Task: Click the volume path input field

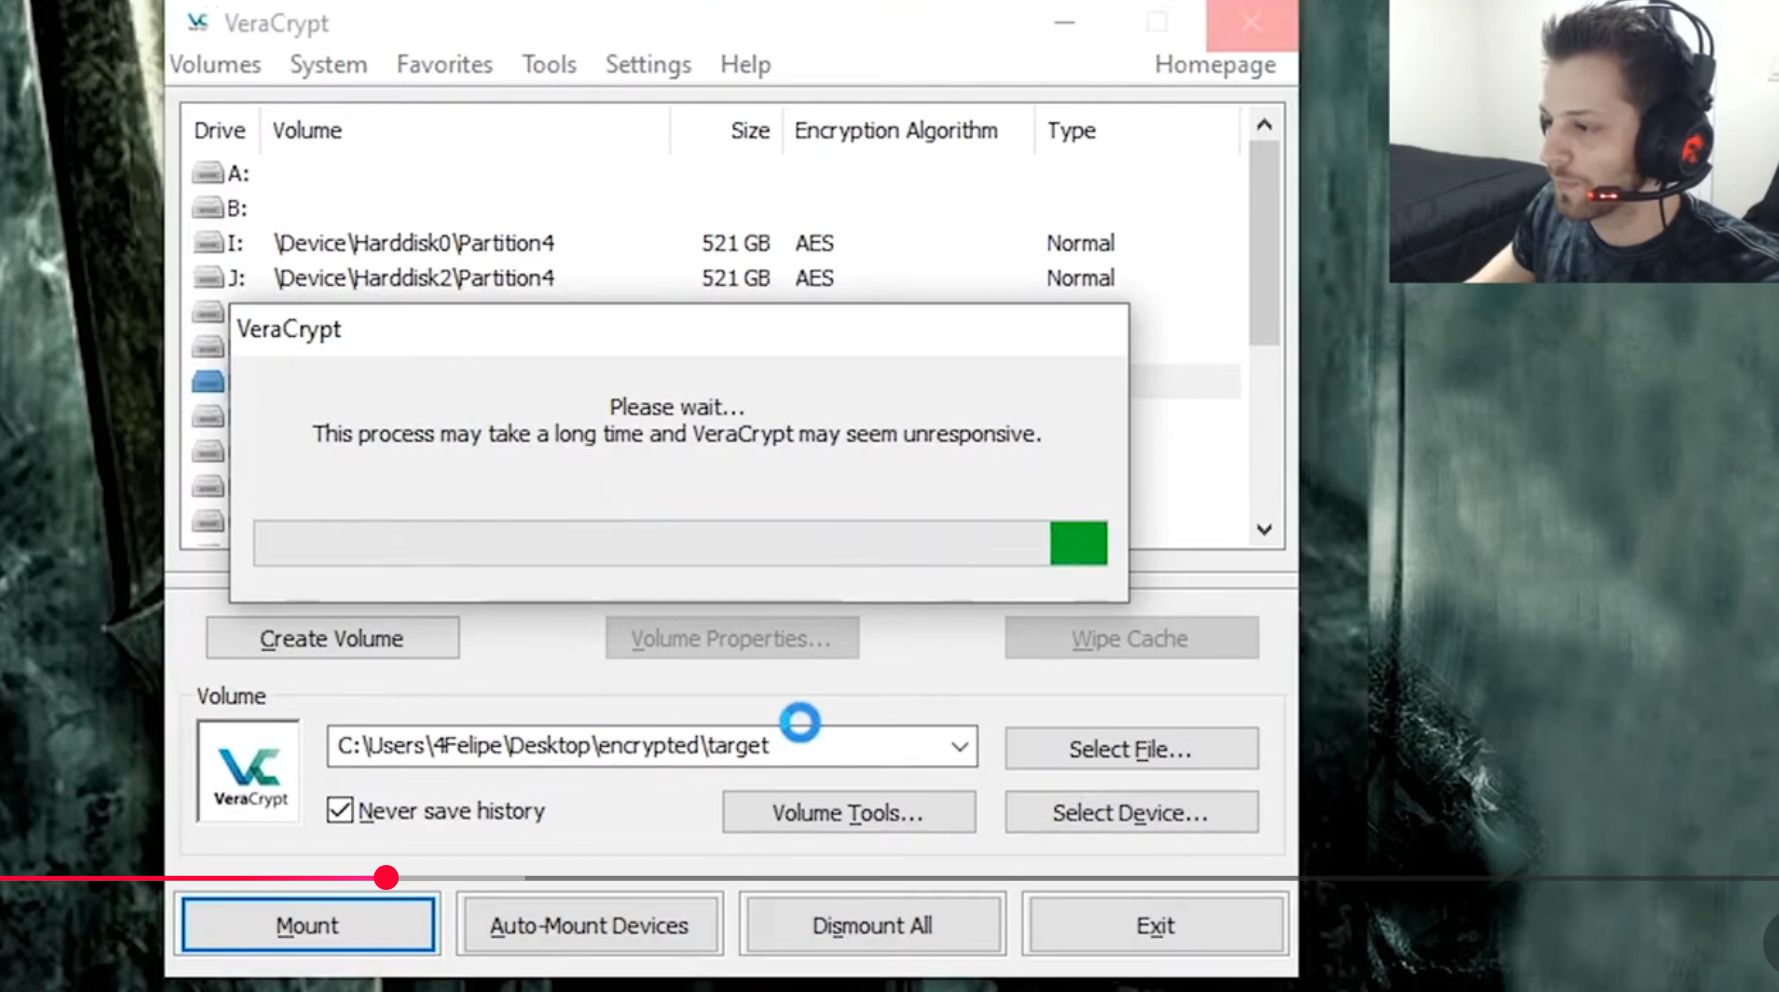Action: coord(652,747)
